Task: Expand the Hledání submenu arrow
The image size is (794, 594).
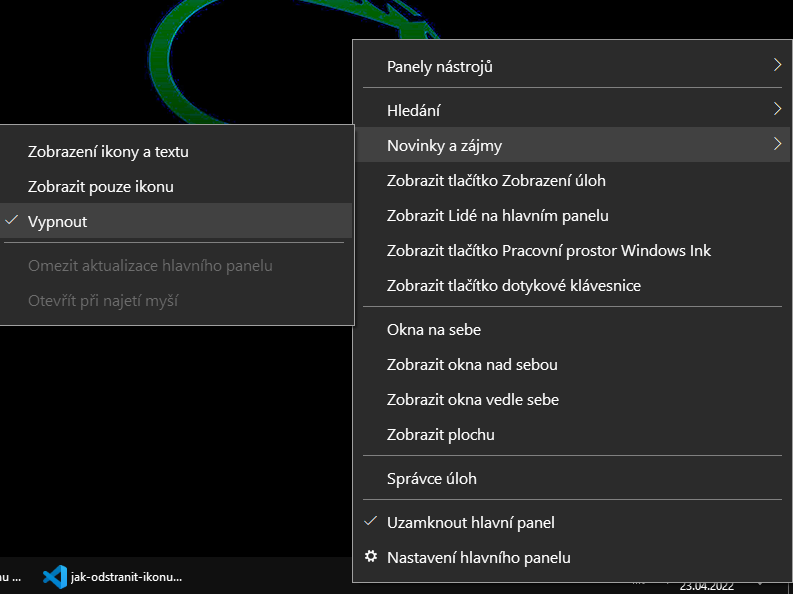Action: point(777,108)
